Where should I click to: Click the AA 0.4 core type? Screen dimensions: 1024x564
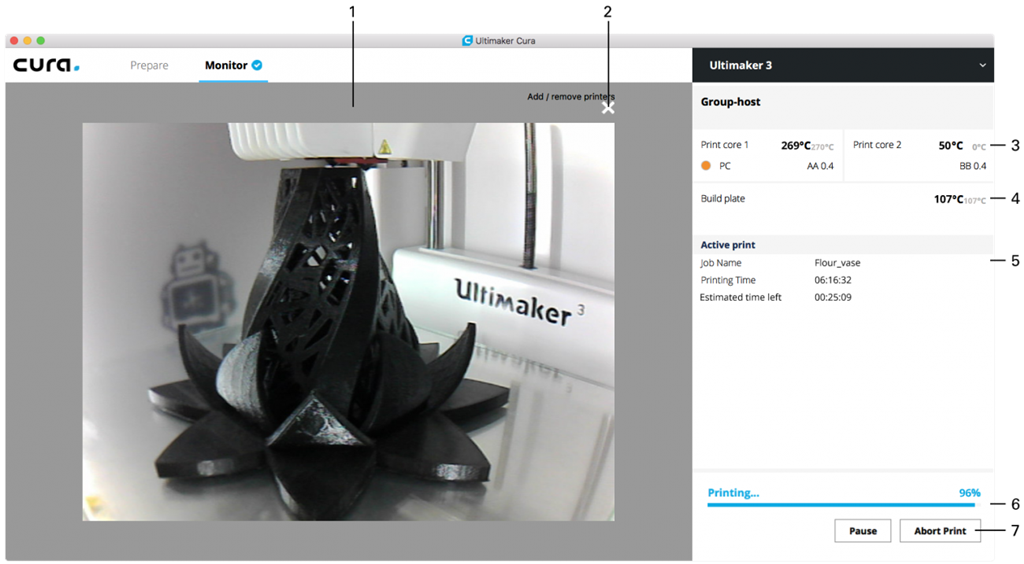[x=820, y=166]
